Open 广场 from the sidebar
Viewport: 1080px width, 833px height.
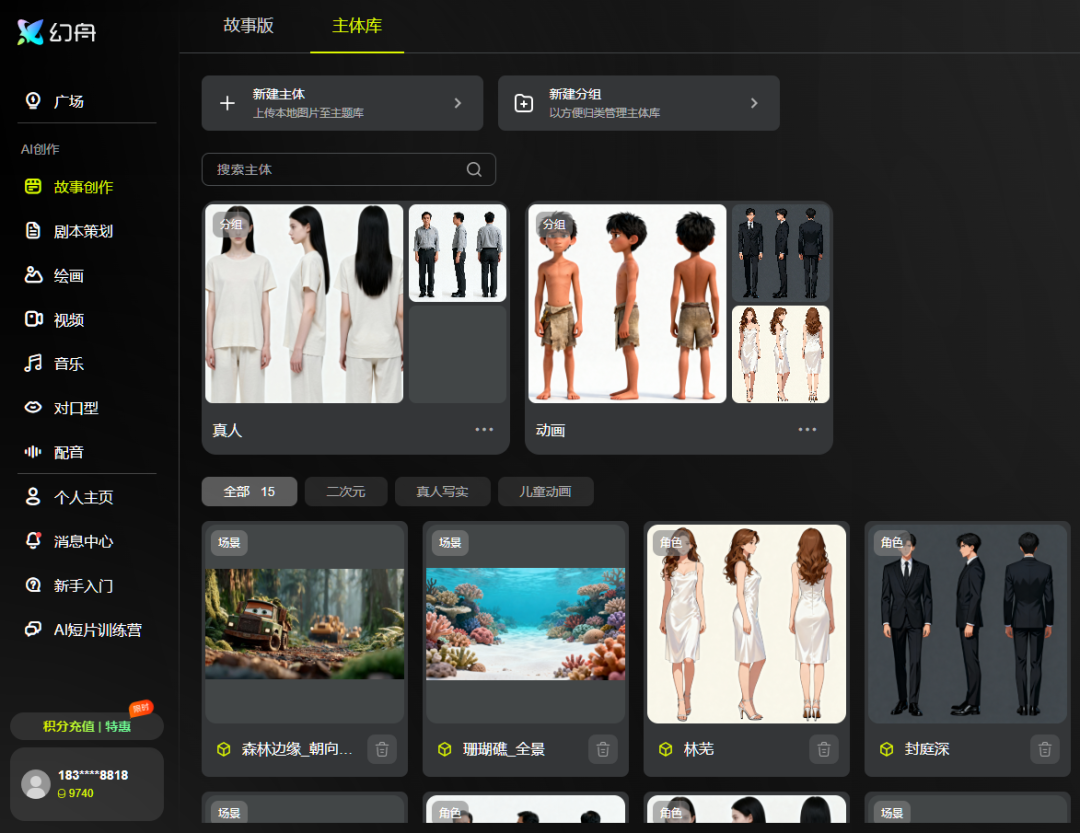coord(68,101)
